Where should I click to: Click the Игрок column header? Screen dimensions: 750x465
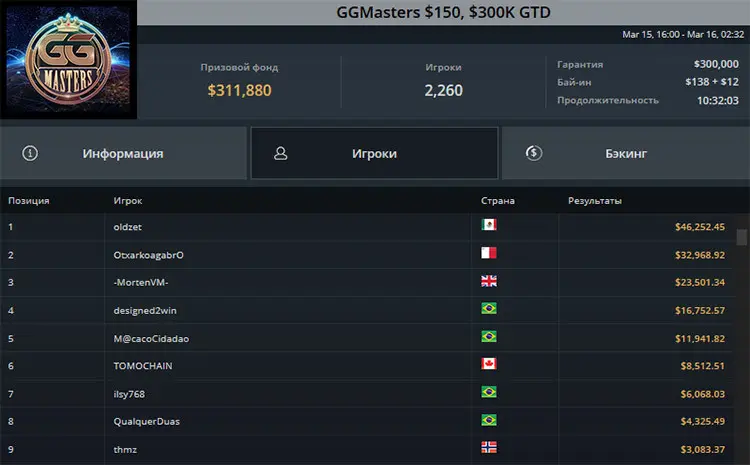coord(128,200)
